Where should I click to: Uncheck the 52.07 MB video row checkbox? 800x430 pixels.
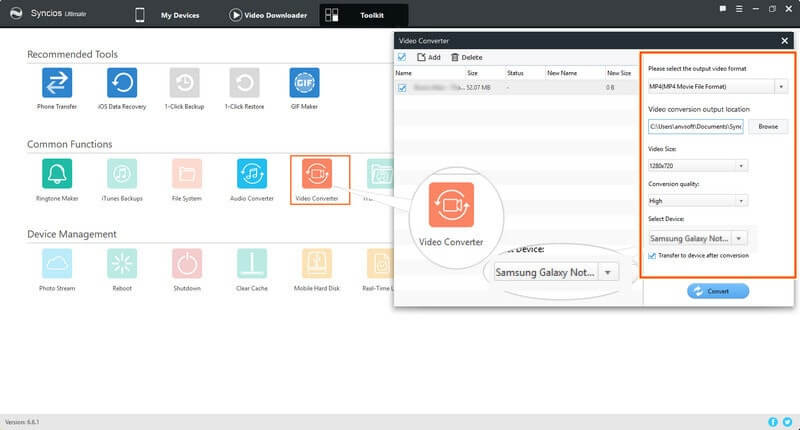coord(402,88)
